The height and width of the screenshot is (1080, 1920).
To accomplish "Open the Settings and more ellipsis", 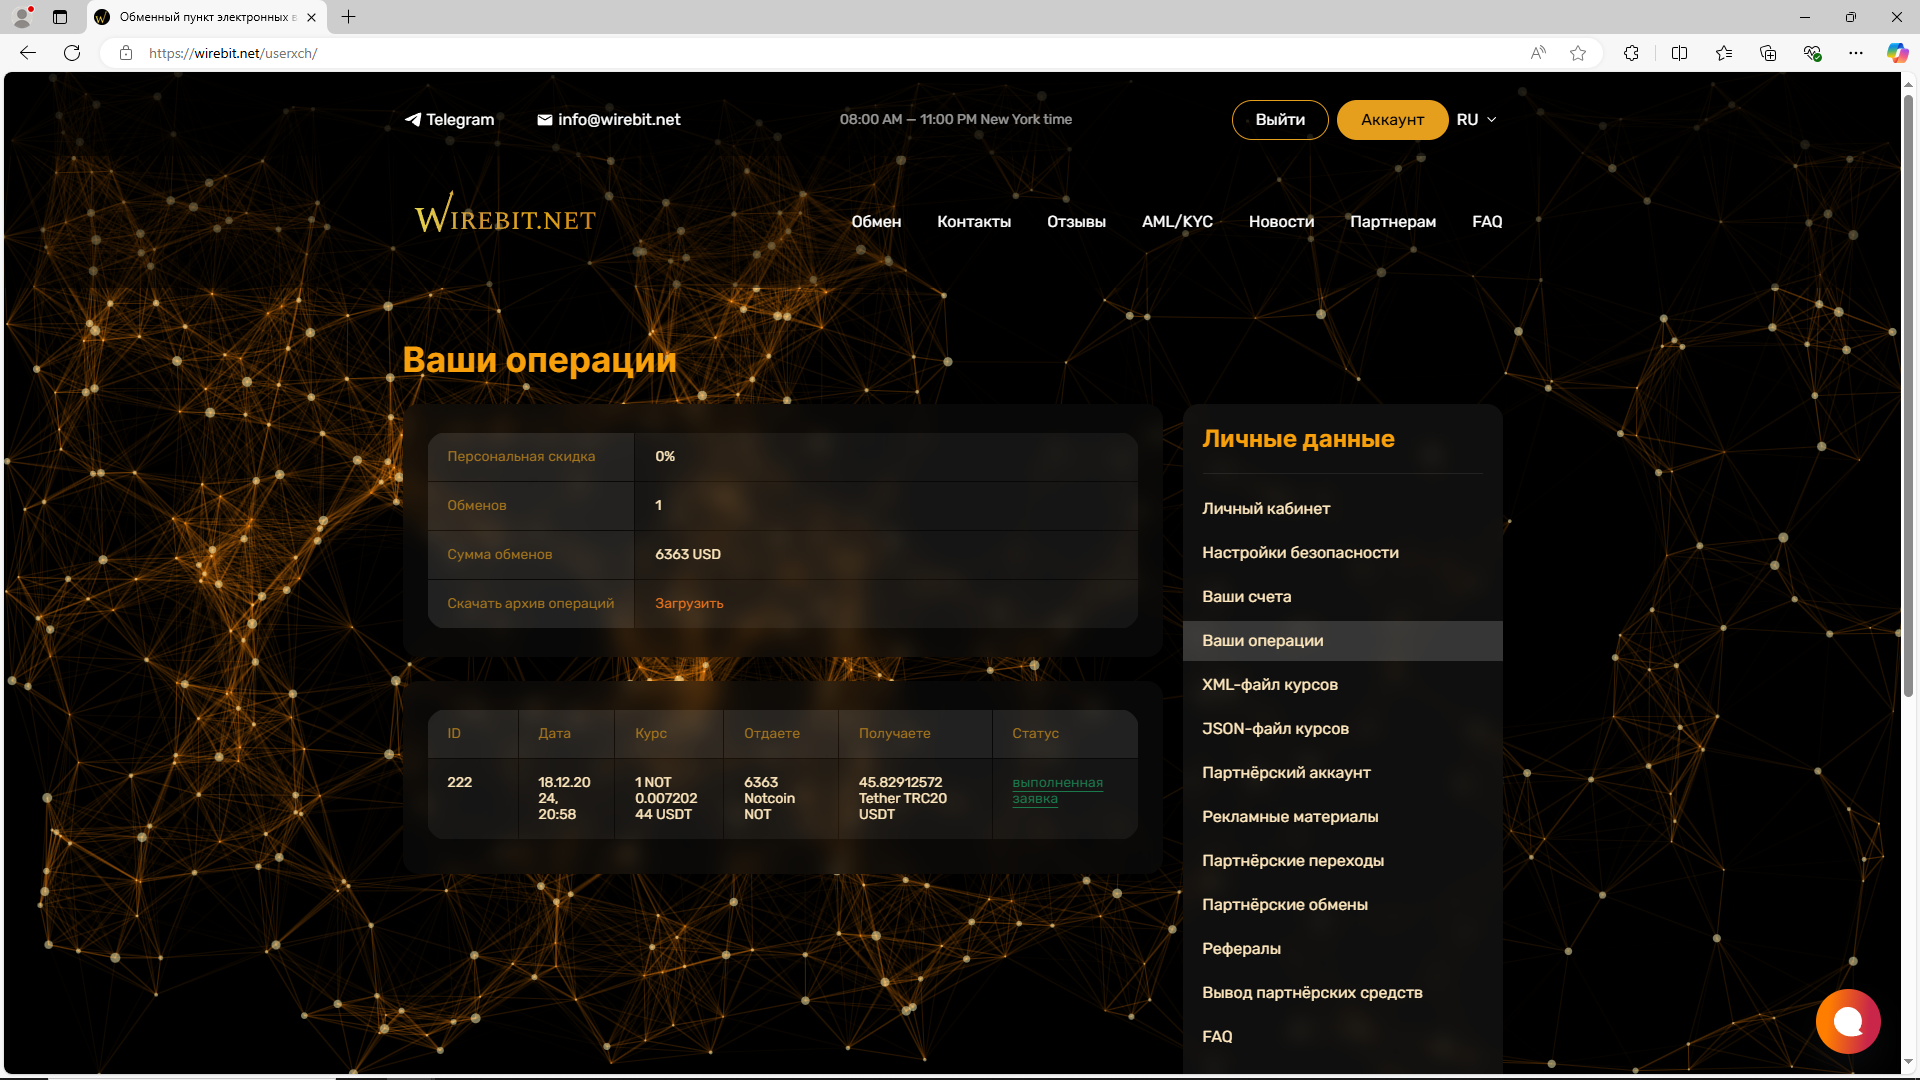I will 1856,53.
